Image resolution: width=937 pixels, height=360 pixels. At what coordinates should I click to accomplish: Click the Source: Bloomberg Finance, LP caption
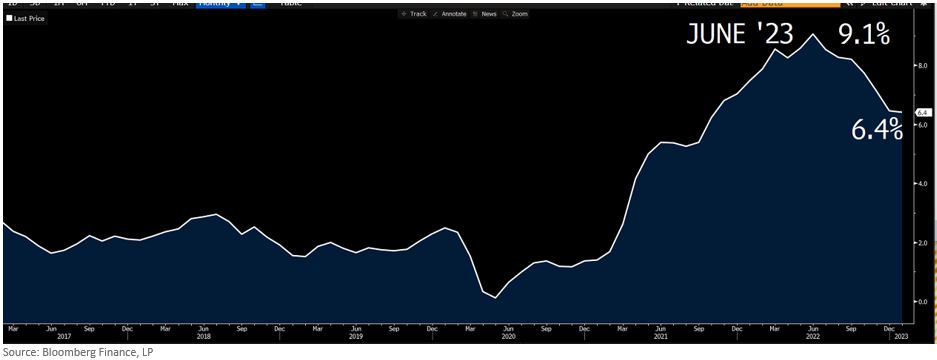click(78, 352)
